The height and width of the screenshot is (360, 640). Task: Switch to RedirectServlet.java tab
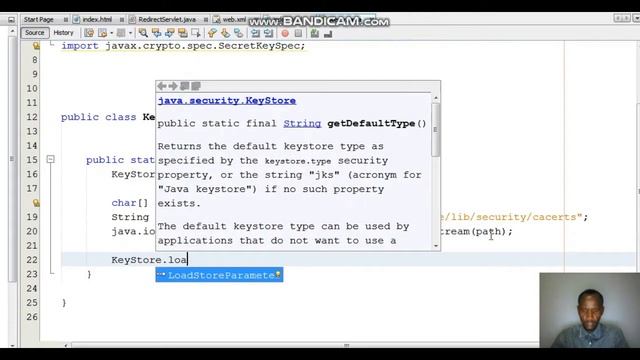[167, 19]
